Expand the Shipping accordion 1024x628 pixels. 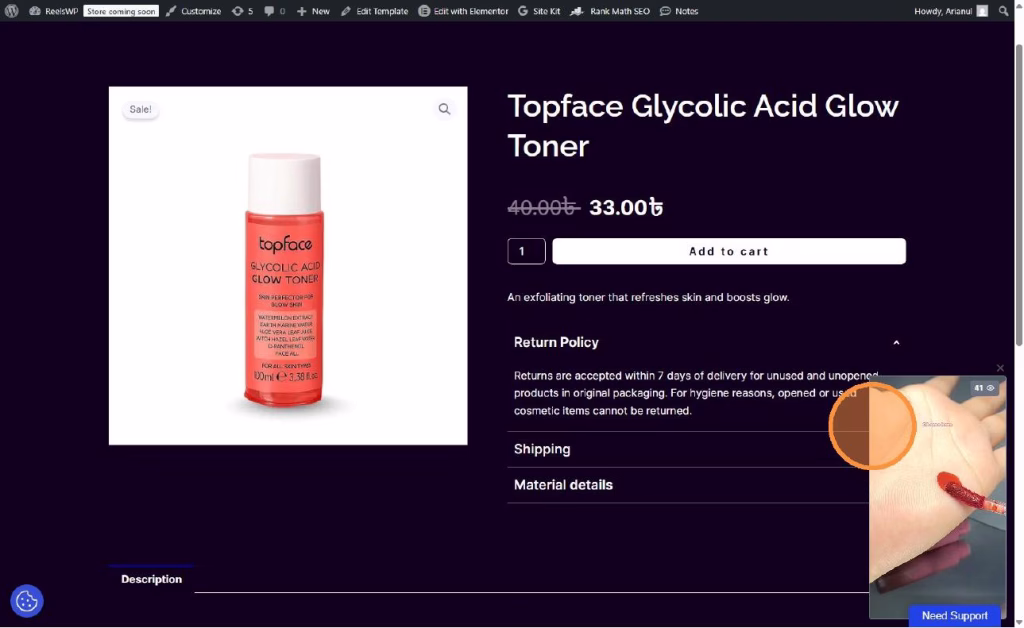coord(688,449)
